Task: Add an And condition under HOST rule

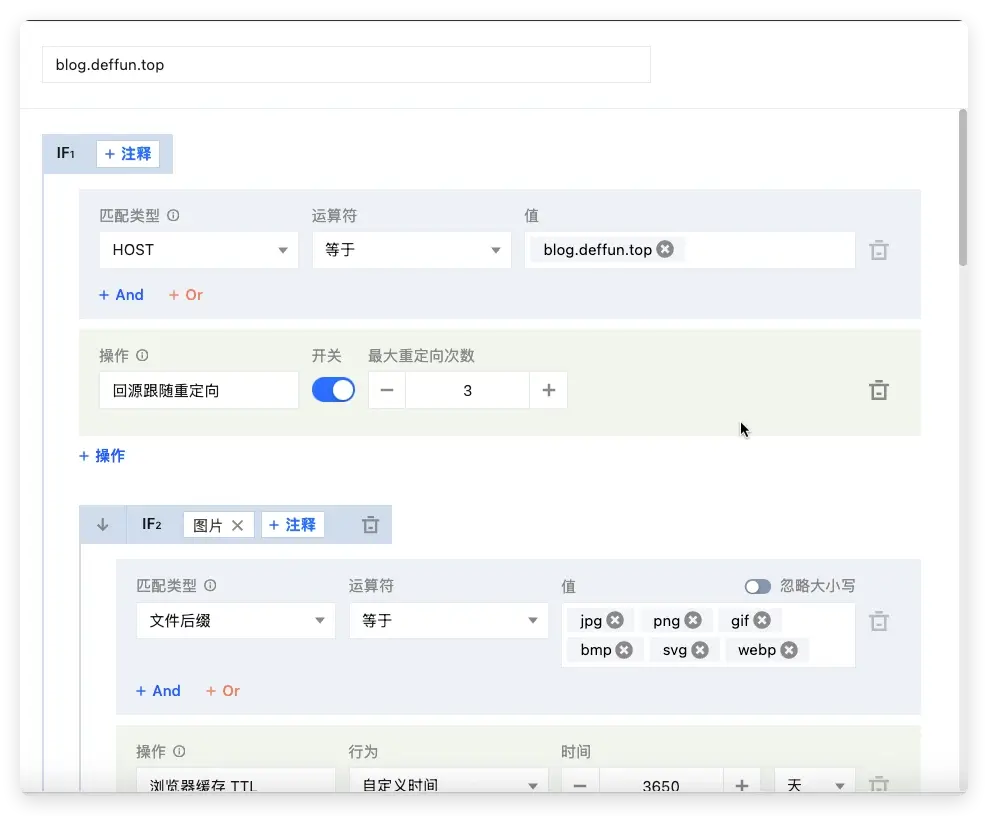Action: 121,295
